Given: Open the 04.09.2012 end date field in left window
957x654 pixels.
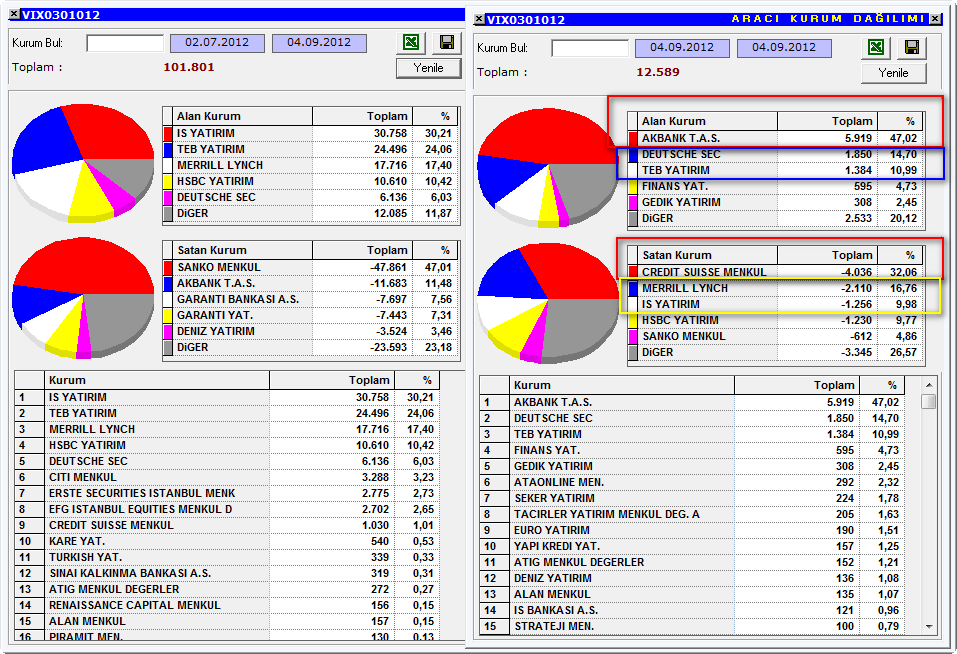Looking at the screenshot, I should coord(319,43).
